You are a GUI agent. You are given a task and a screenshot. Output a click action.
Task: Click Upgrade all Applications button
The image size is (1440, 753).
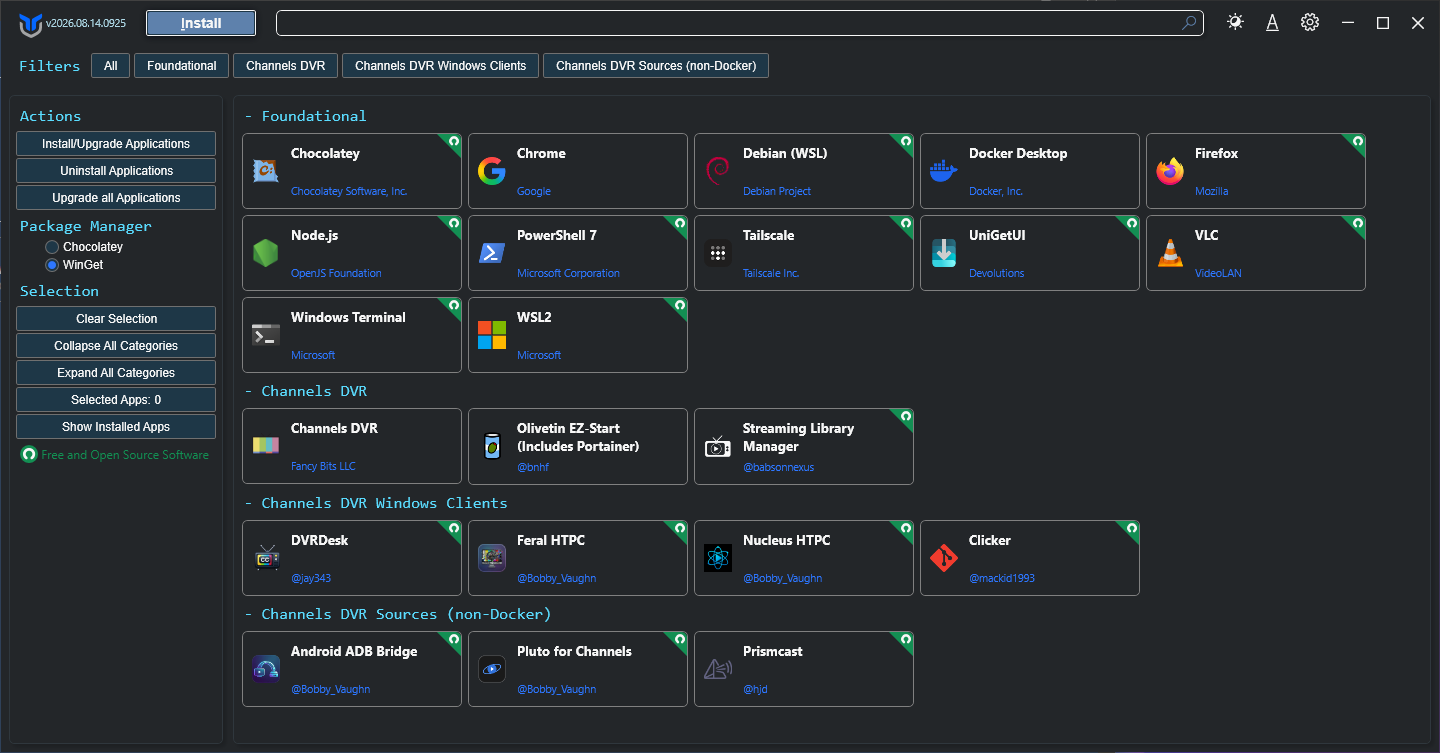[116, 198]
